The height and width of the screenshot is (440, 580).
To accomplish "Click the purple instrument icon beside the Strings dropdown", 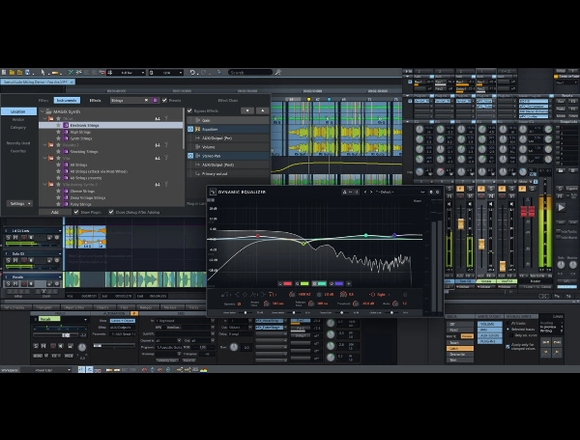I will [155, 100].
